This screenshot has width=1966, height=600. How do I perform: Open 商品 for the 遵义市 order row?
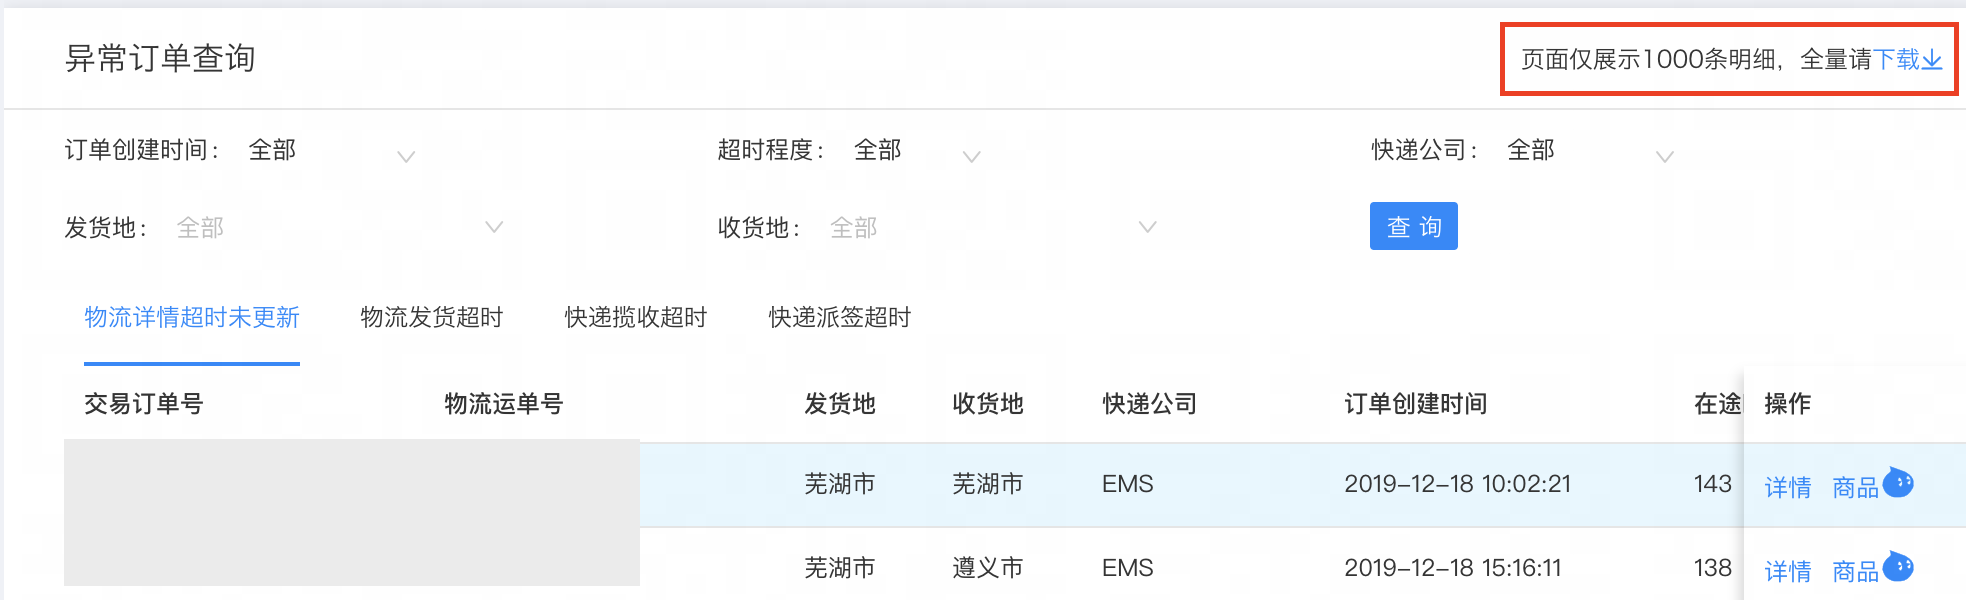[1856, 571]
